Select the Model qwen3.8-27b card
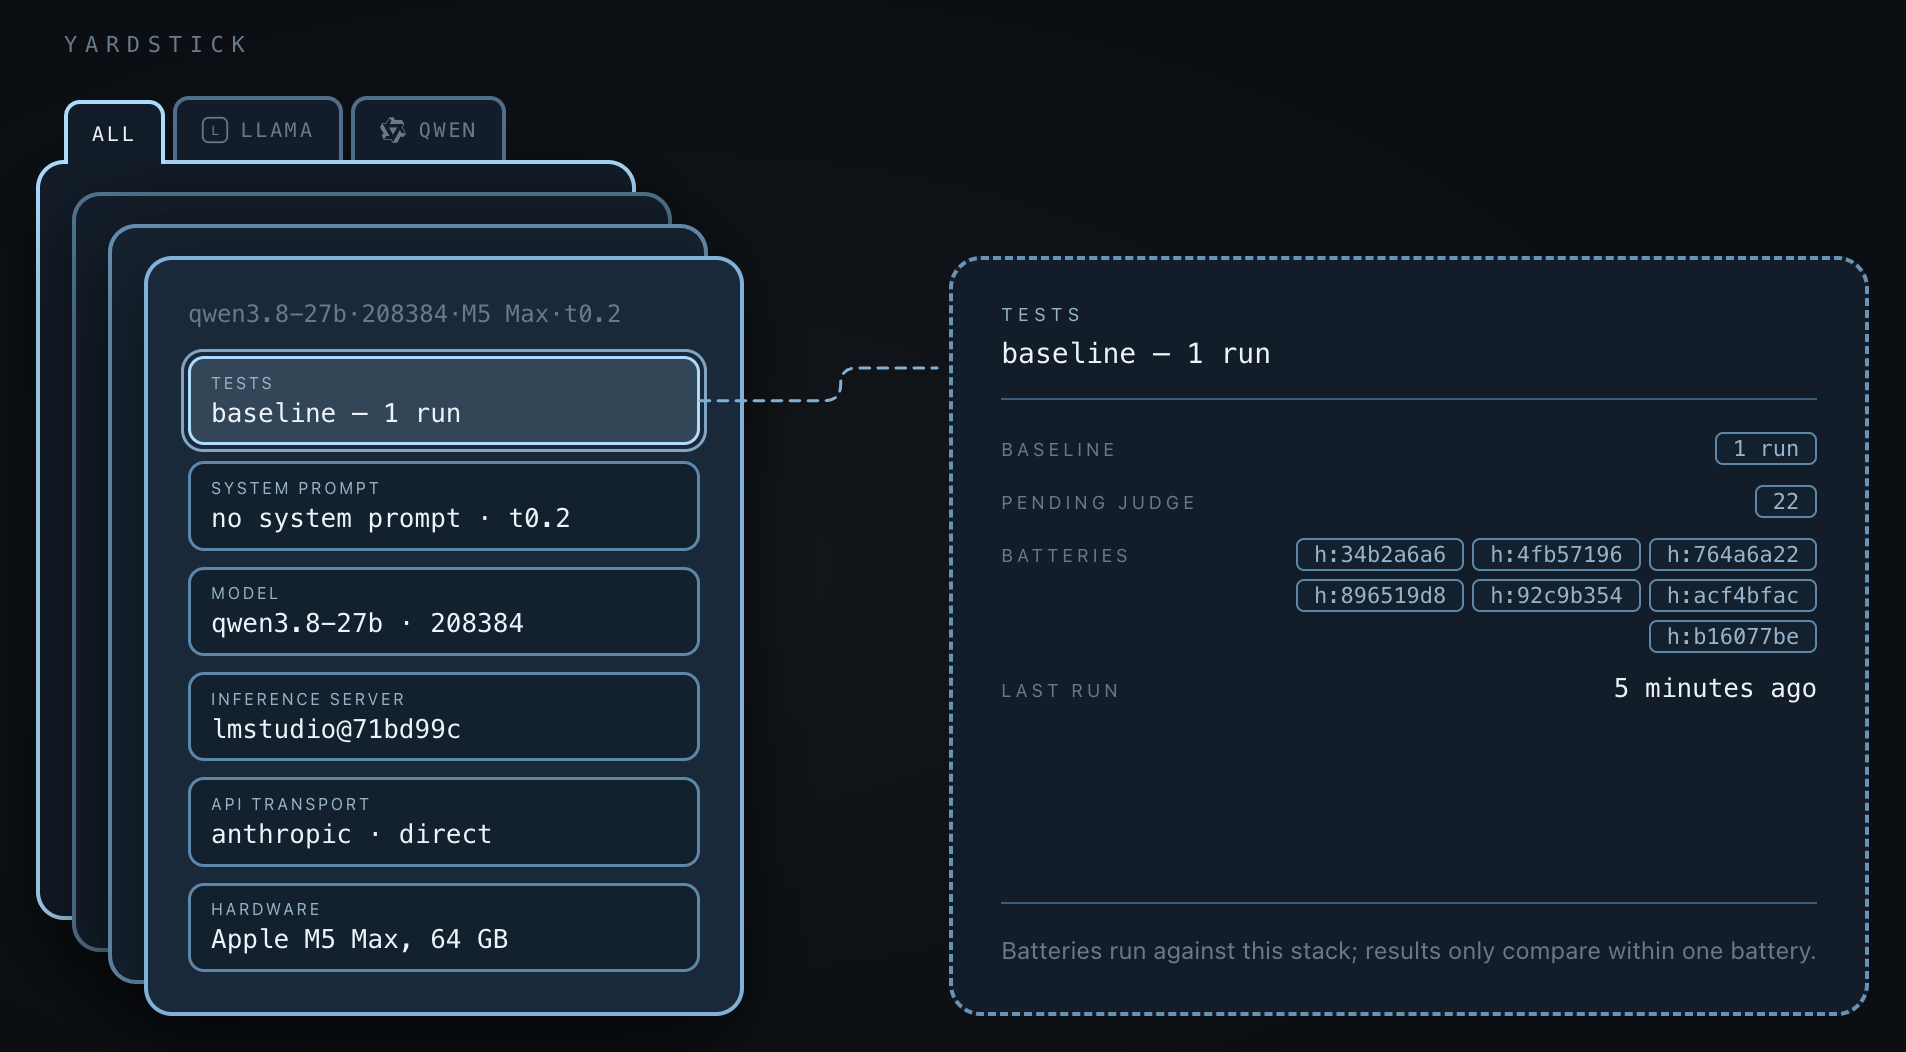 pos(444,611)
